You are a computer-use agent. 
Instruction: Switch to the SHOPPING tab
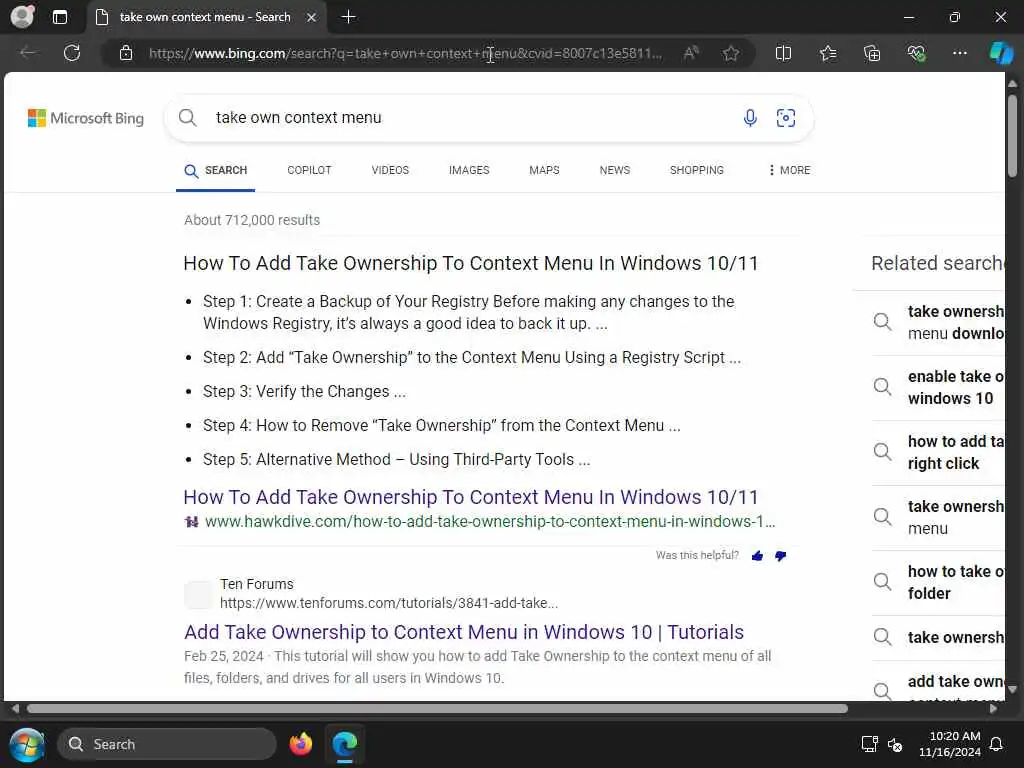[x=696, y=170]
